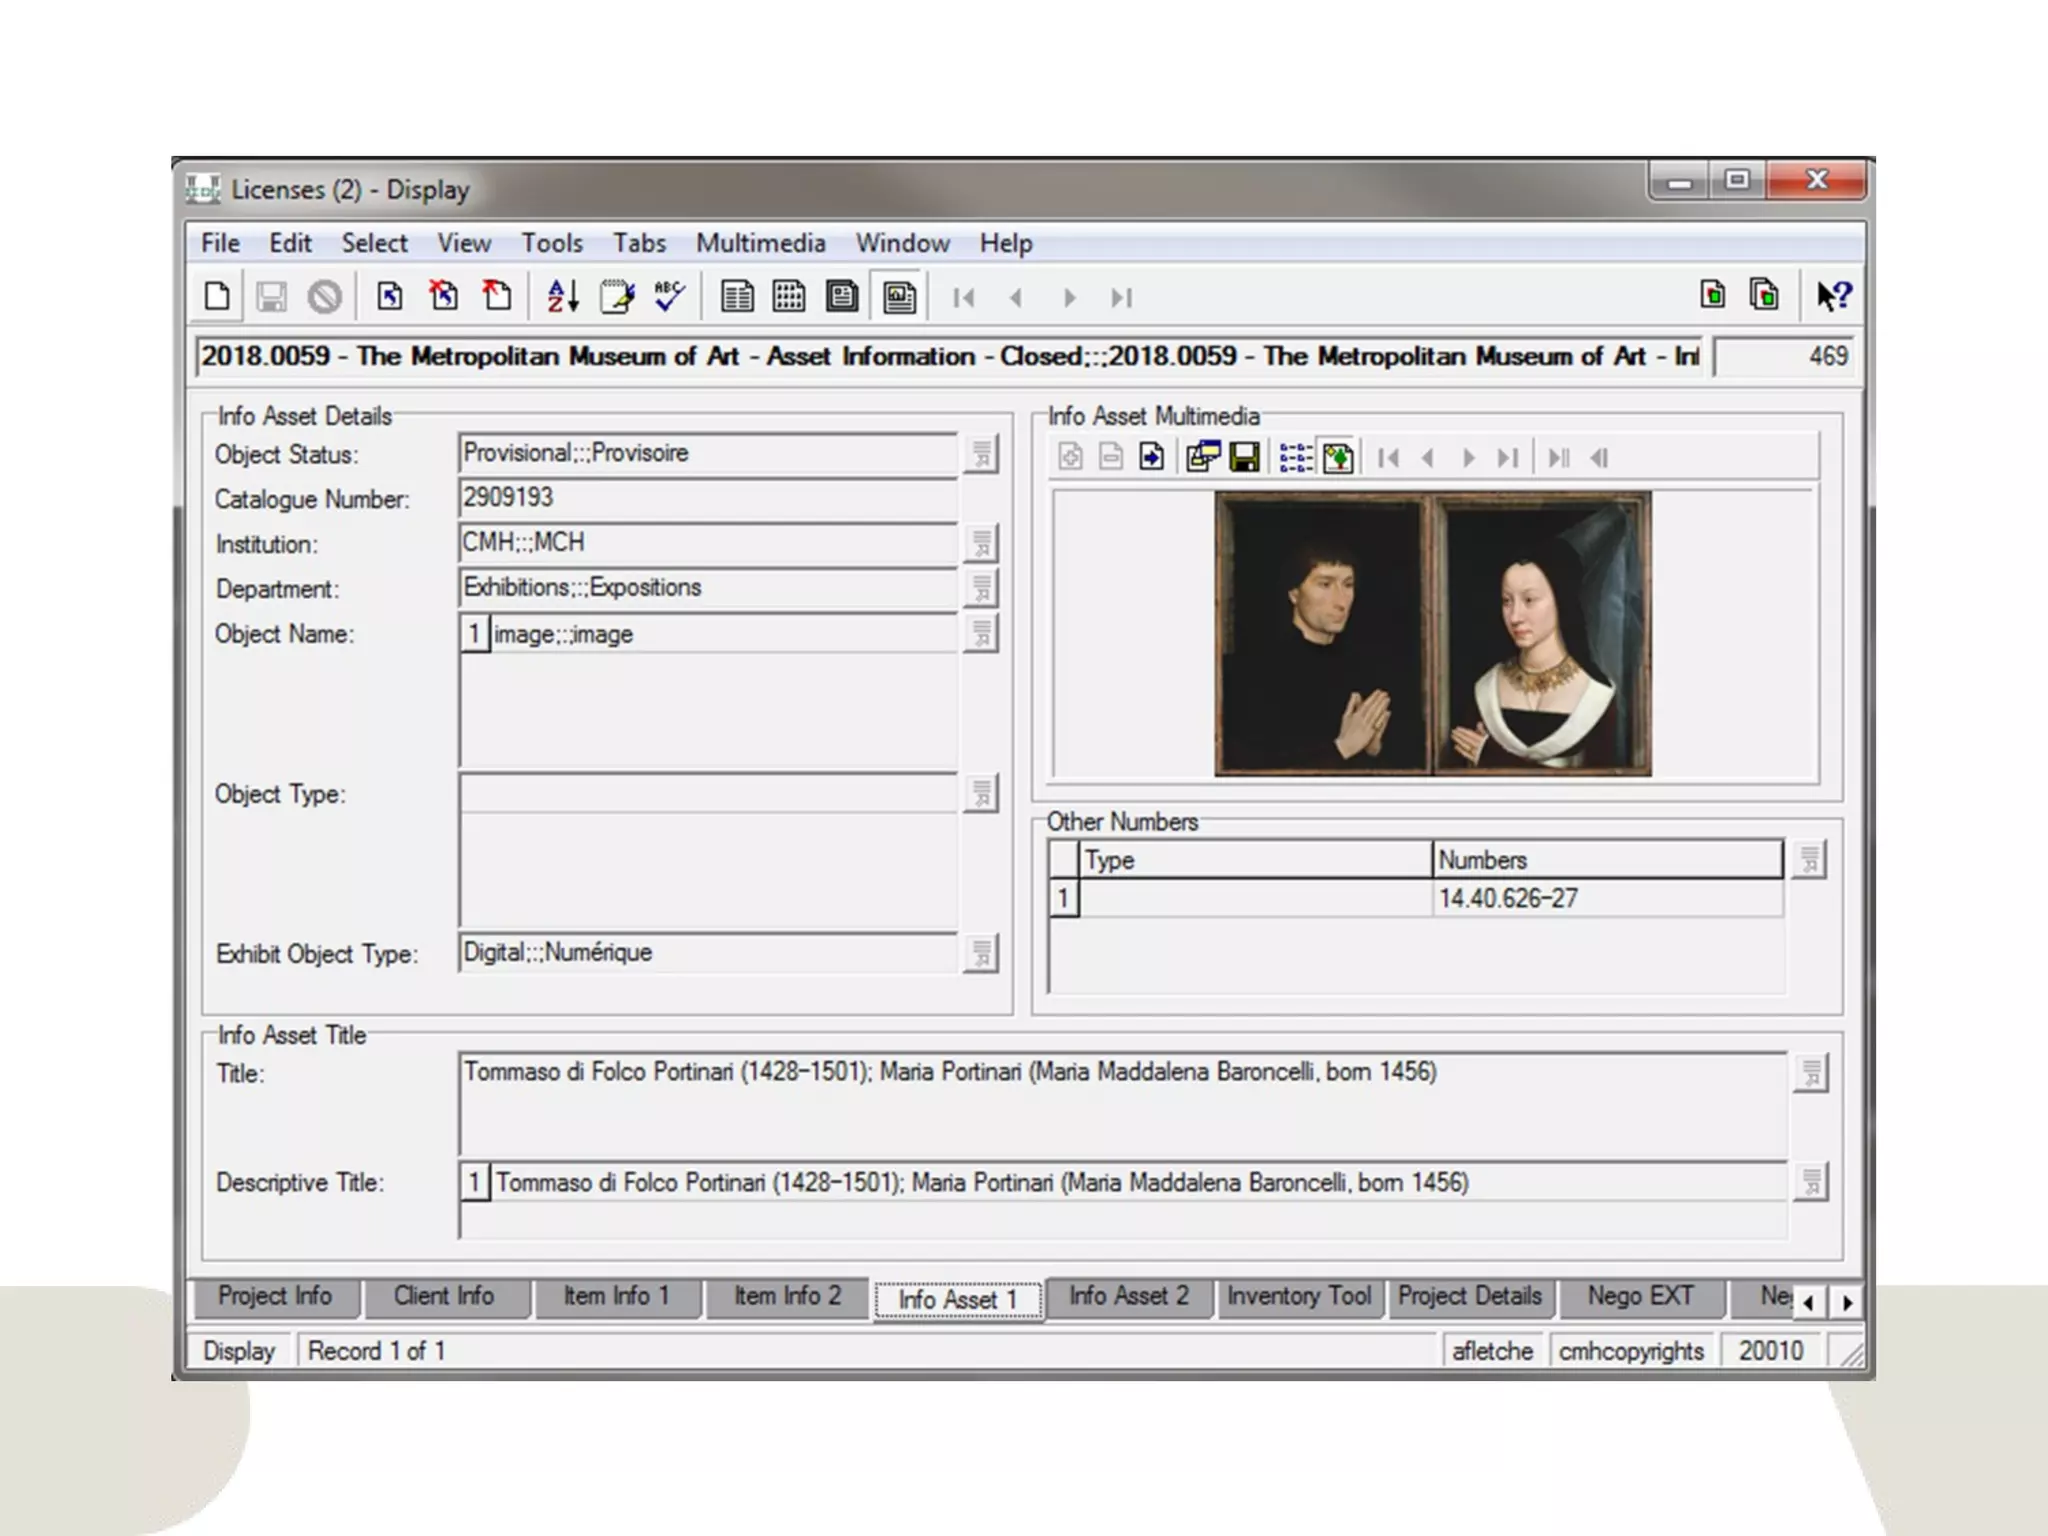The image size is (2048, 1536).
Task: Click the A-Z sort icon
Action: (x=563, y=297)
